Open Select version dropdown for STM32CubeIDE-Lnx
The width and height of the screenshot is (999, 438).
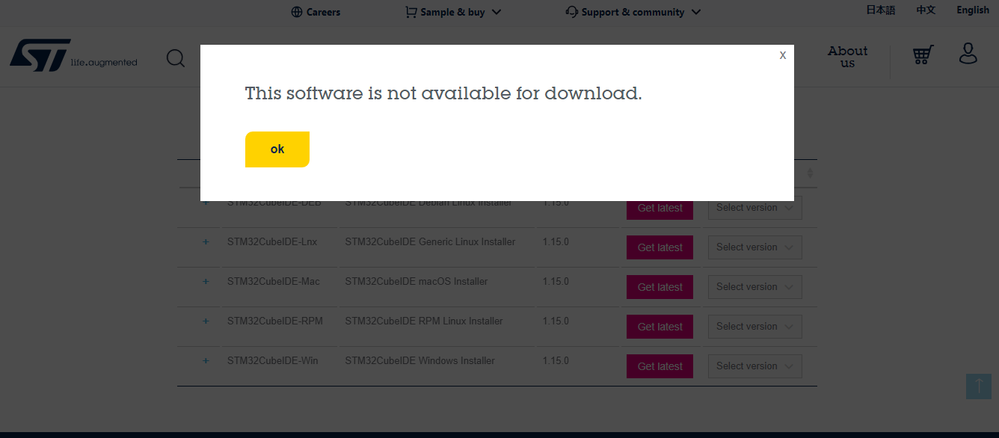click(755, 247)
